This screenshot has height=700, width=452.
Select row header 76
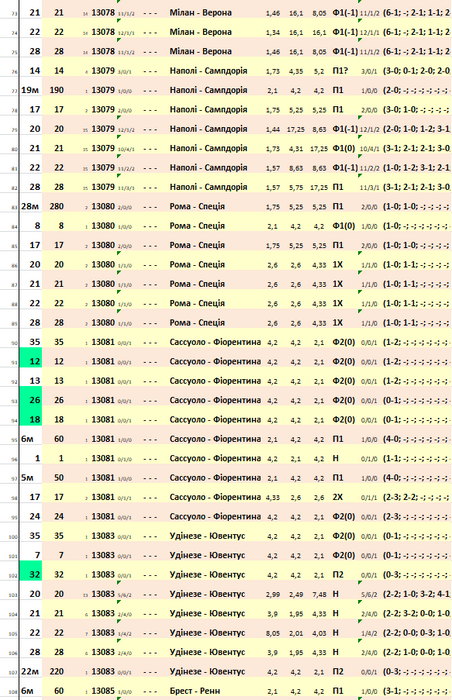coord(13,72)
